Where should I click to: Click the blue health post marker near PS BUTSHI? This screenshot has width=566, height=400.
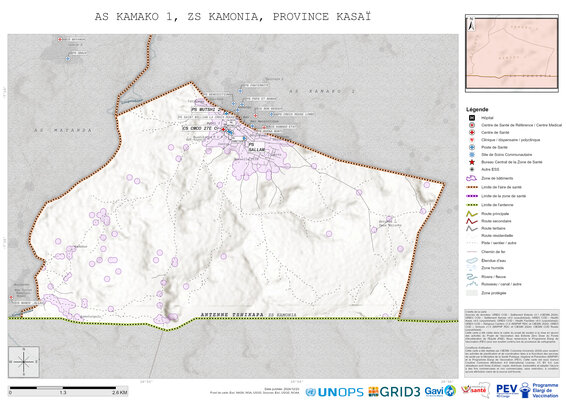(226, 113)
